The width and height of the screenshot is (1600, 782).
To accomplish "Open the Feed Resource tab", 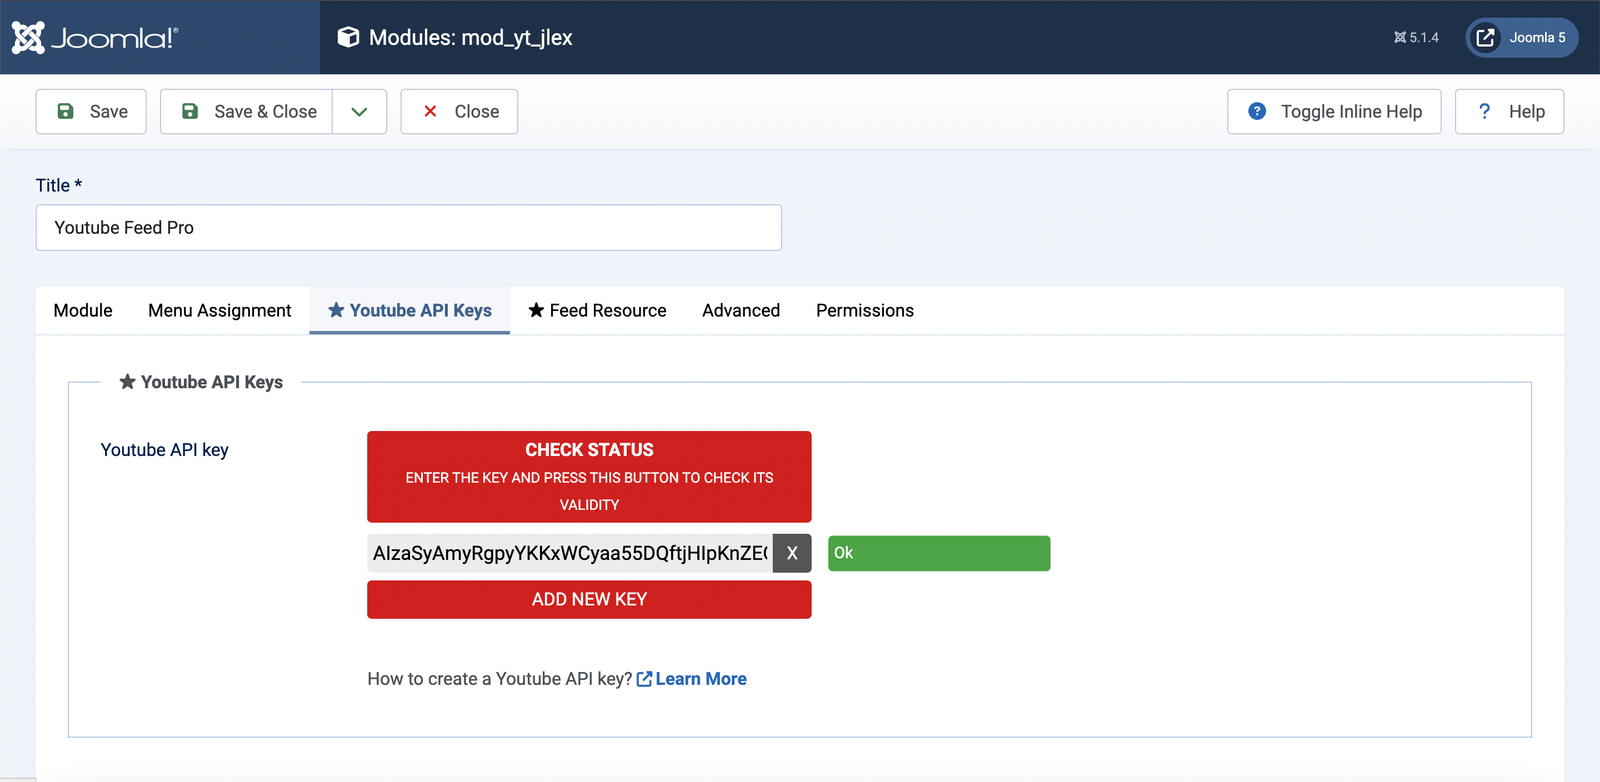I will tap(597, 310).
